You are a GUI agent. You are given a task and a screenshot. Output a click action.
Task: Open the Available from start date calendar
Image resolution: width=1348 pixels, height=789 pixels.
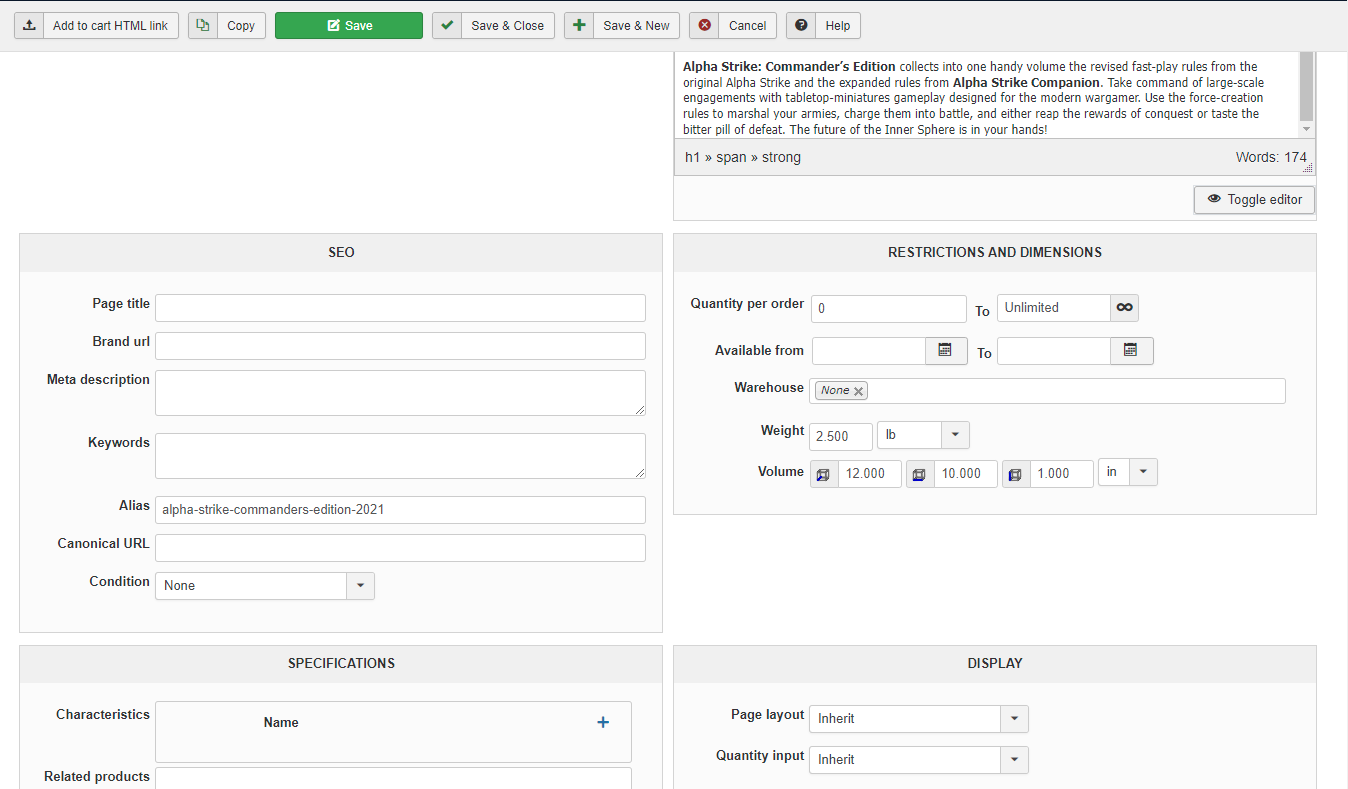coord(945,351)
